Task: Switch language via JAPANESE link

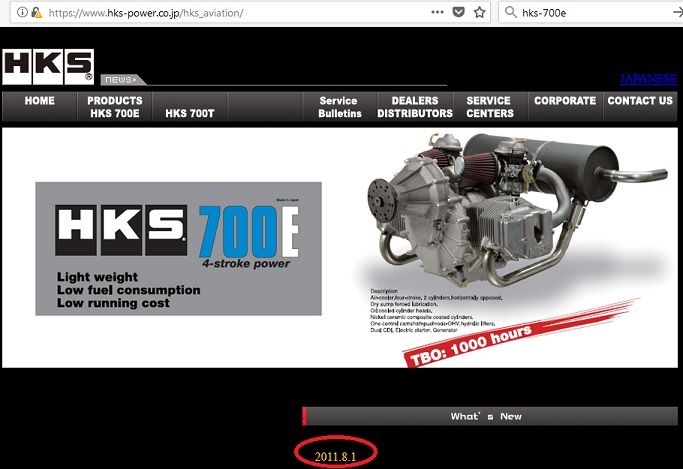Action: tap(650, 78)
